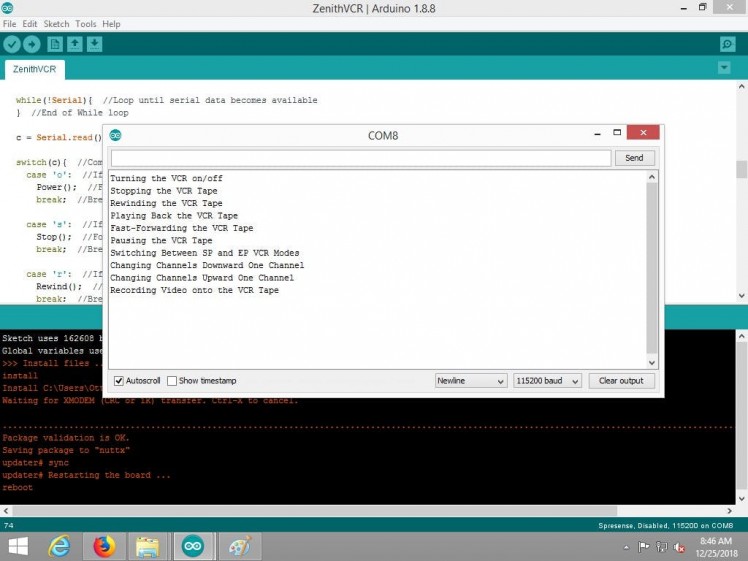Click 'Pausing the VCR Tape' output line
Viewport: 748px width, 561px height.
point(161,240)
